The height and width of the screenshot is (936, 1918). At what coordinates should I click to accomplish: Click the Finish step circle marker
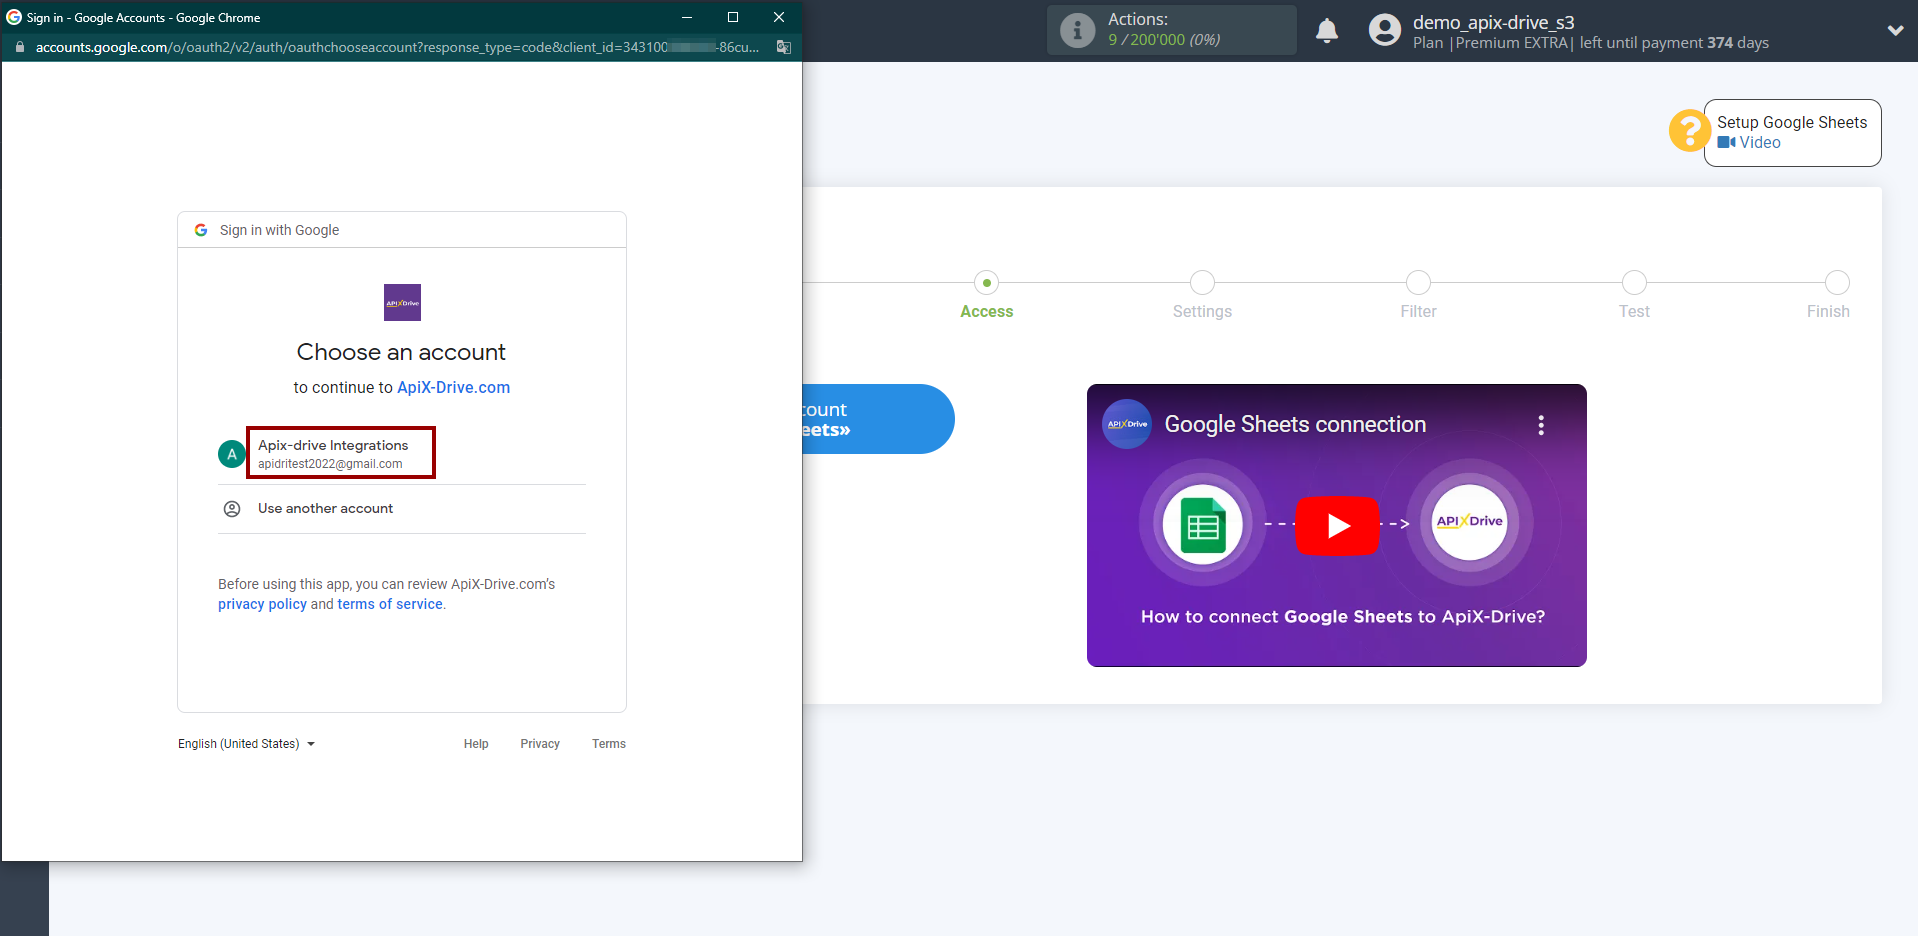point(1837,283)
